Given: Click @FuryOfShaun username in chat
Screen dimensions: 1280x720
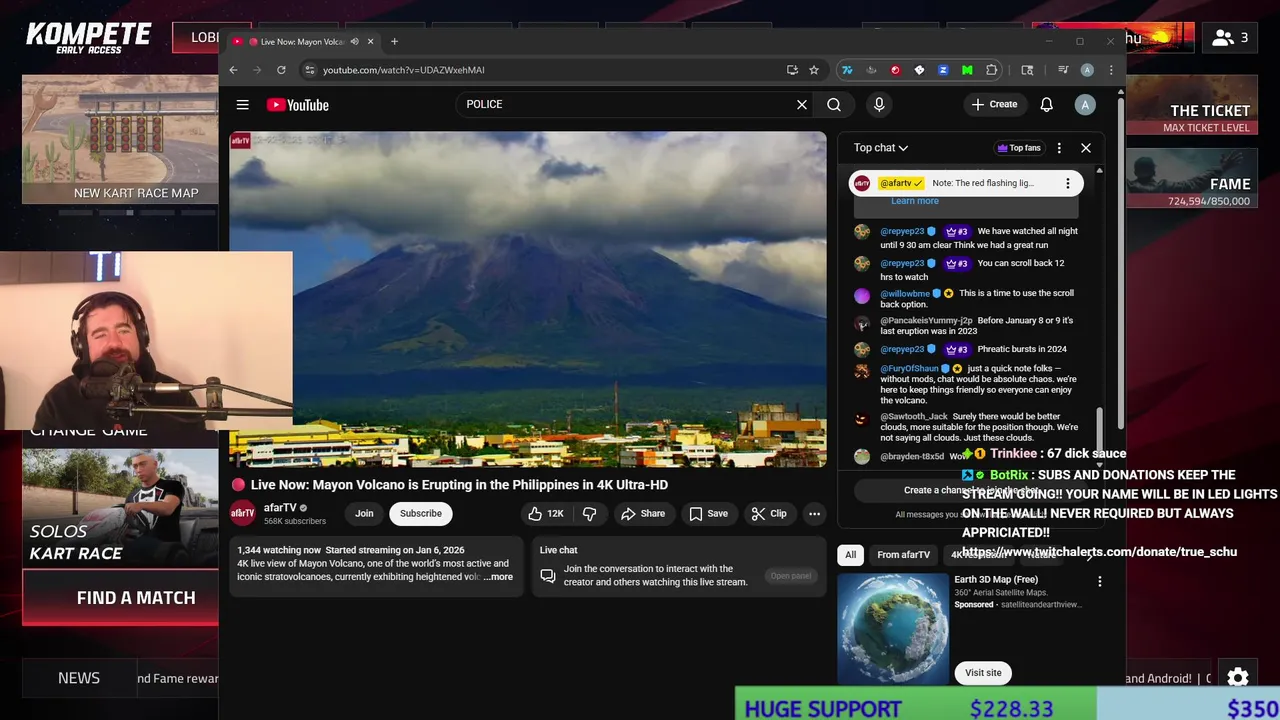Looking at the screenshot, I should click(x=909, y=368).
